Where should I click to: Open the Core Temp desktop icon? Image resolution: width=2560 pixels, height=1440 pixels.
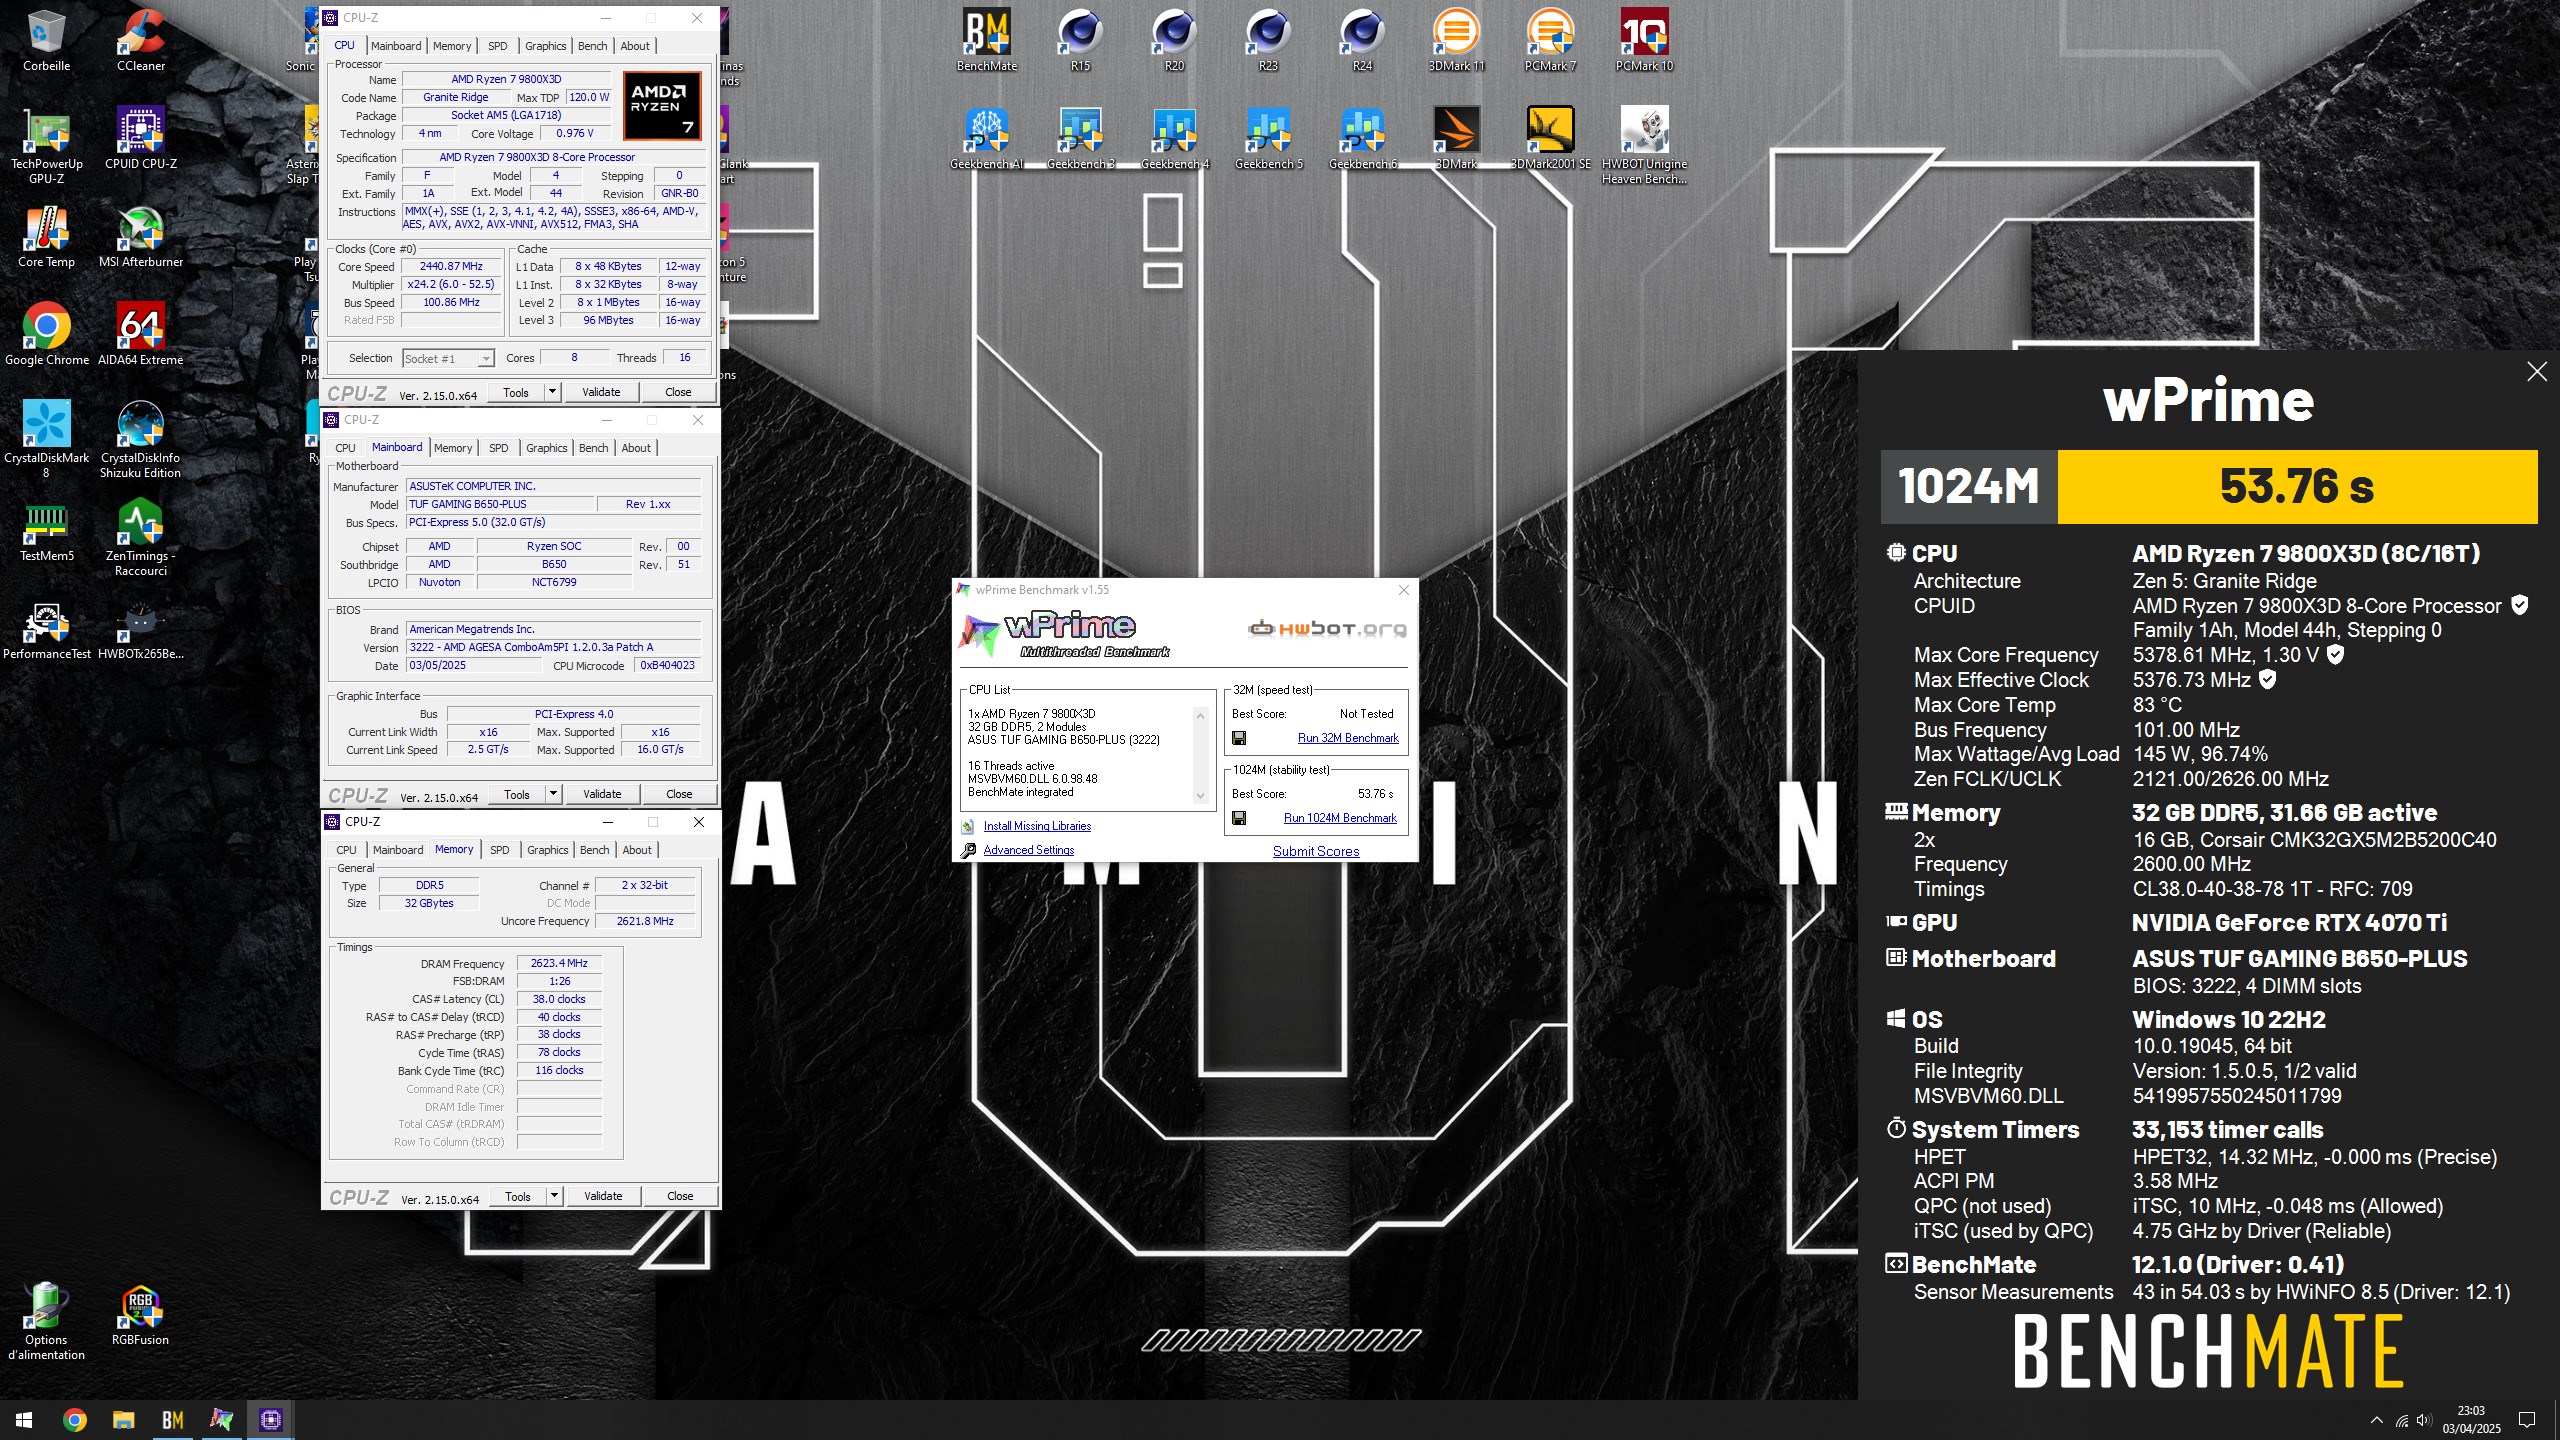(47, 236)
